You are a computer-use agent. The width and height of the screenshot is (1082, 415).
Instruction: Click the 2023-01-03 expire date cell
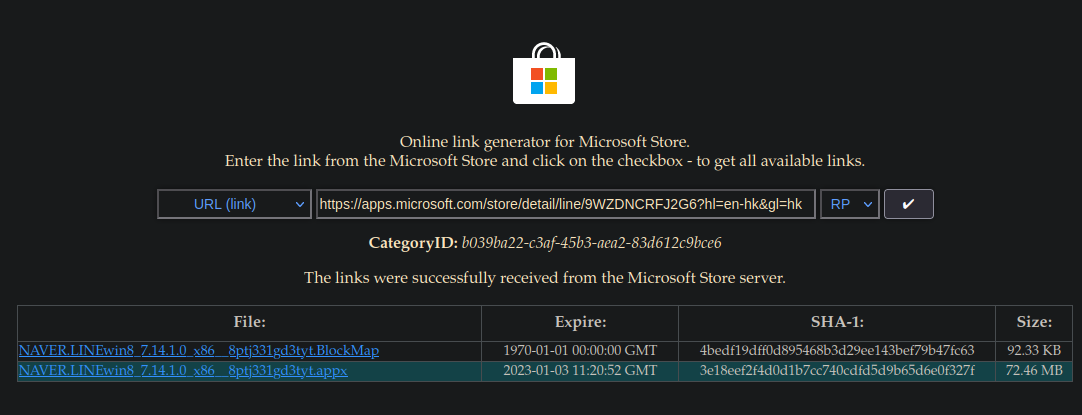(580, 371)
